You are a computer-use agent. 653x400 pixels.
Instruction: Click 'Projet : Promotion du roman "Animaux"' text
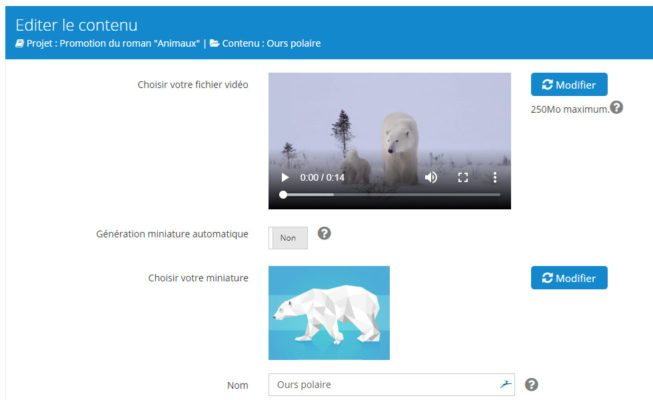(113, 43)
